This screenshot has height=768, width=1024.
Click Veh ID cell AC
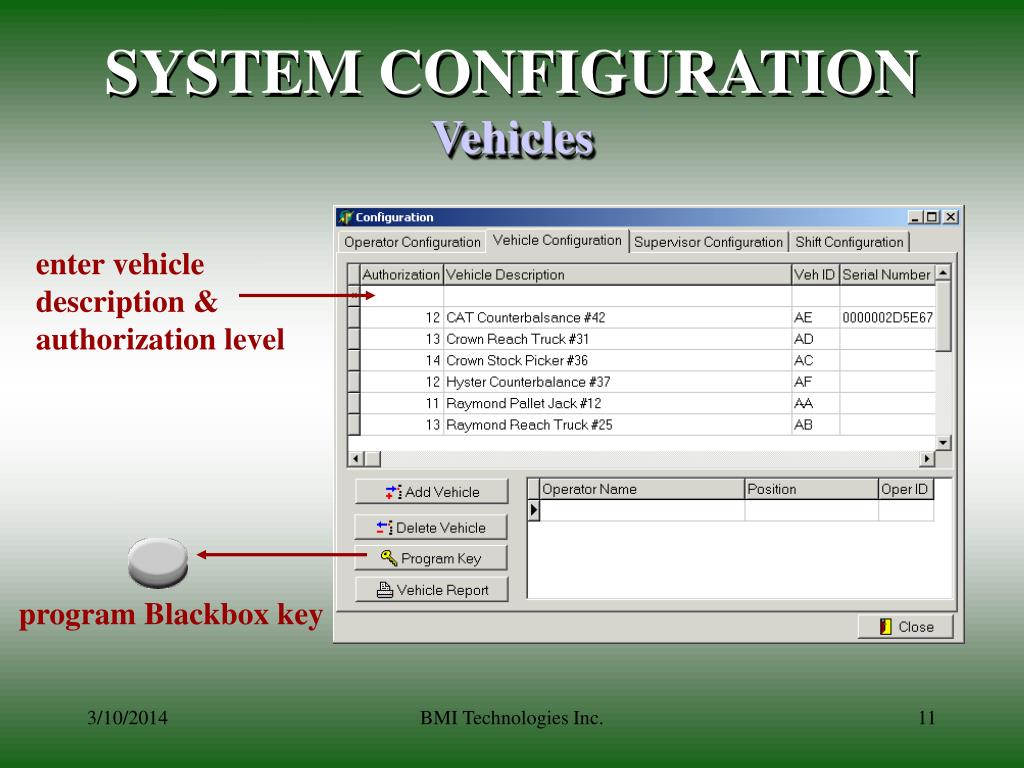(x=816, y=360)
